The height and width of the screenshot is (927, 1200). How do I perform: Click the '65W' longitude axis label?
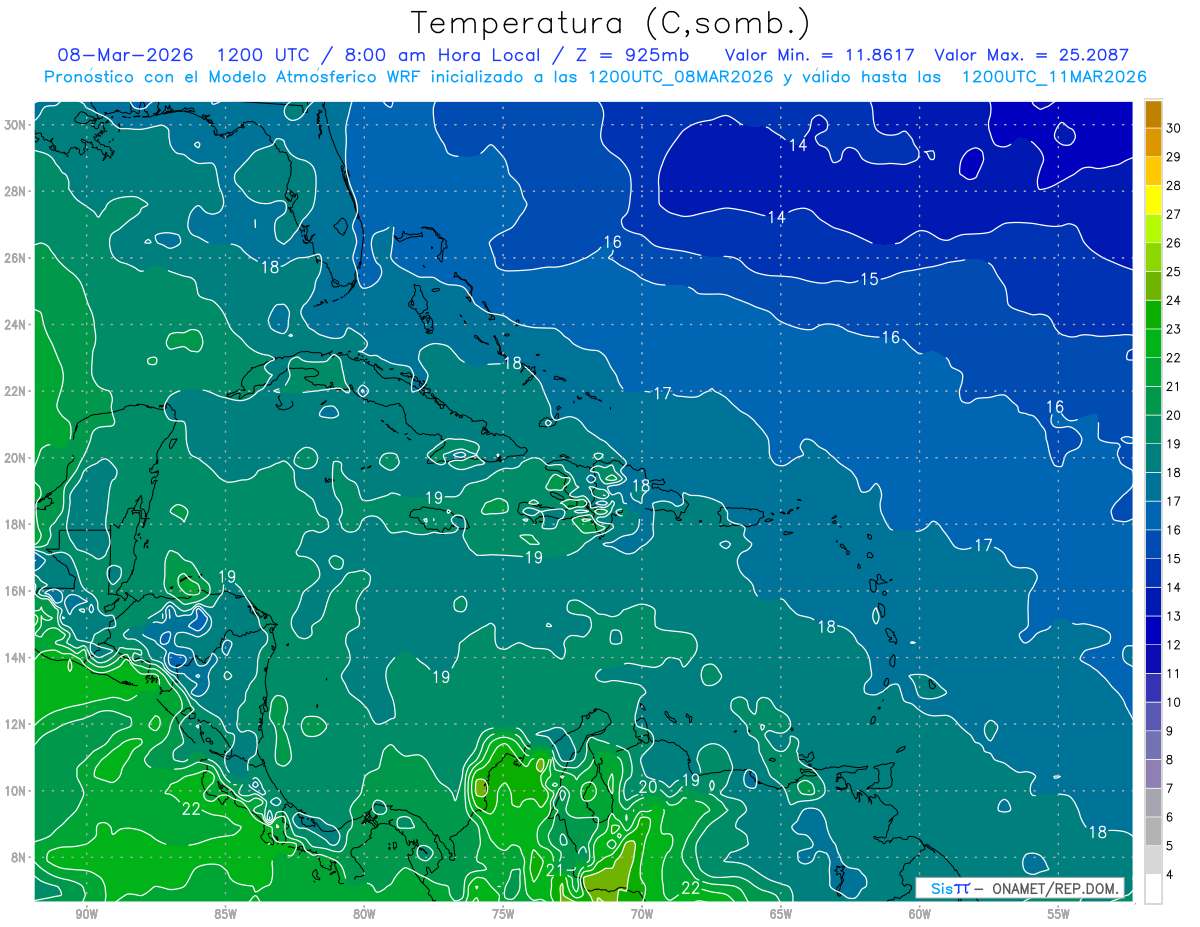coord(781,914)
